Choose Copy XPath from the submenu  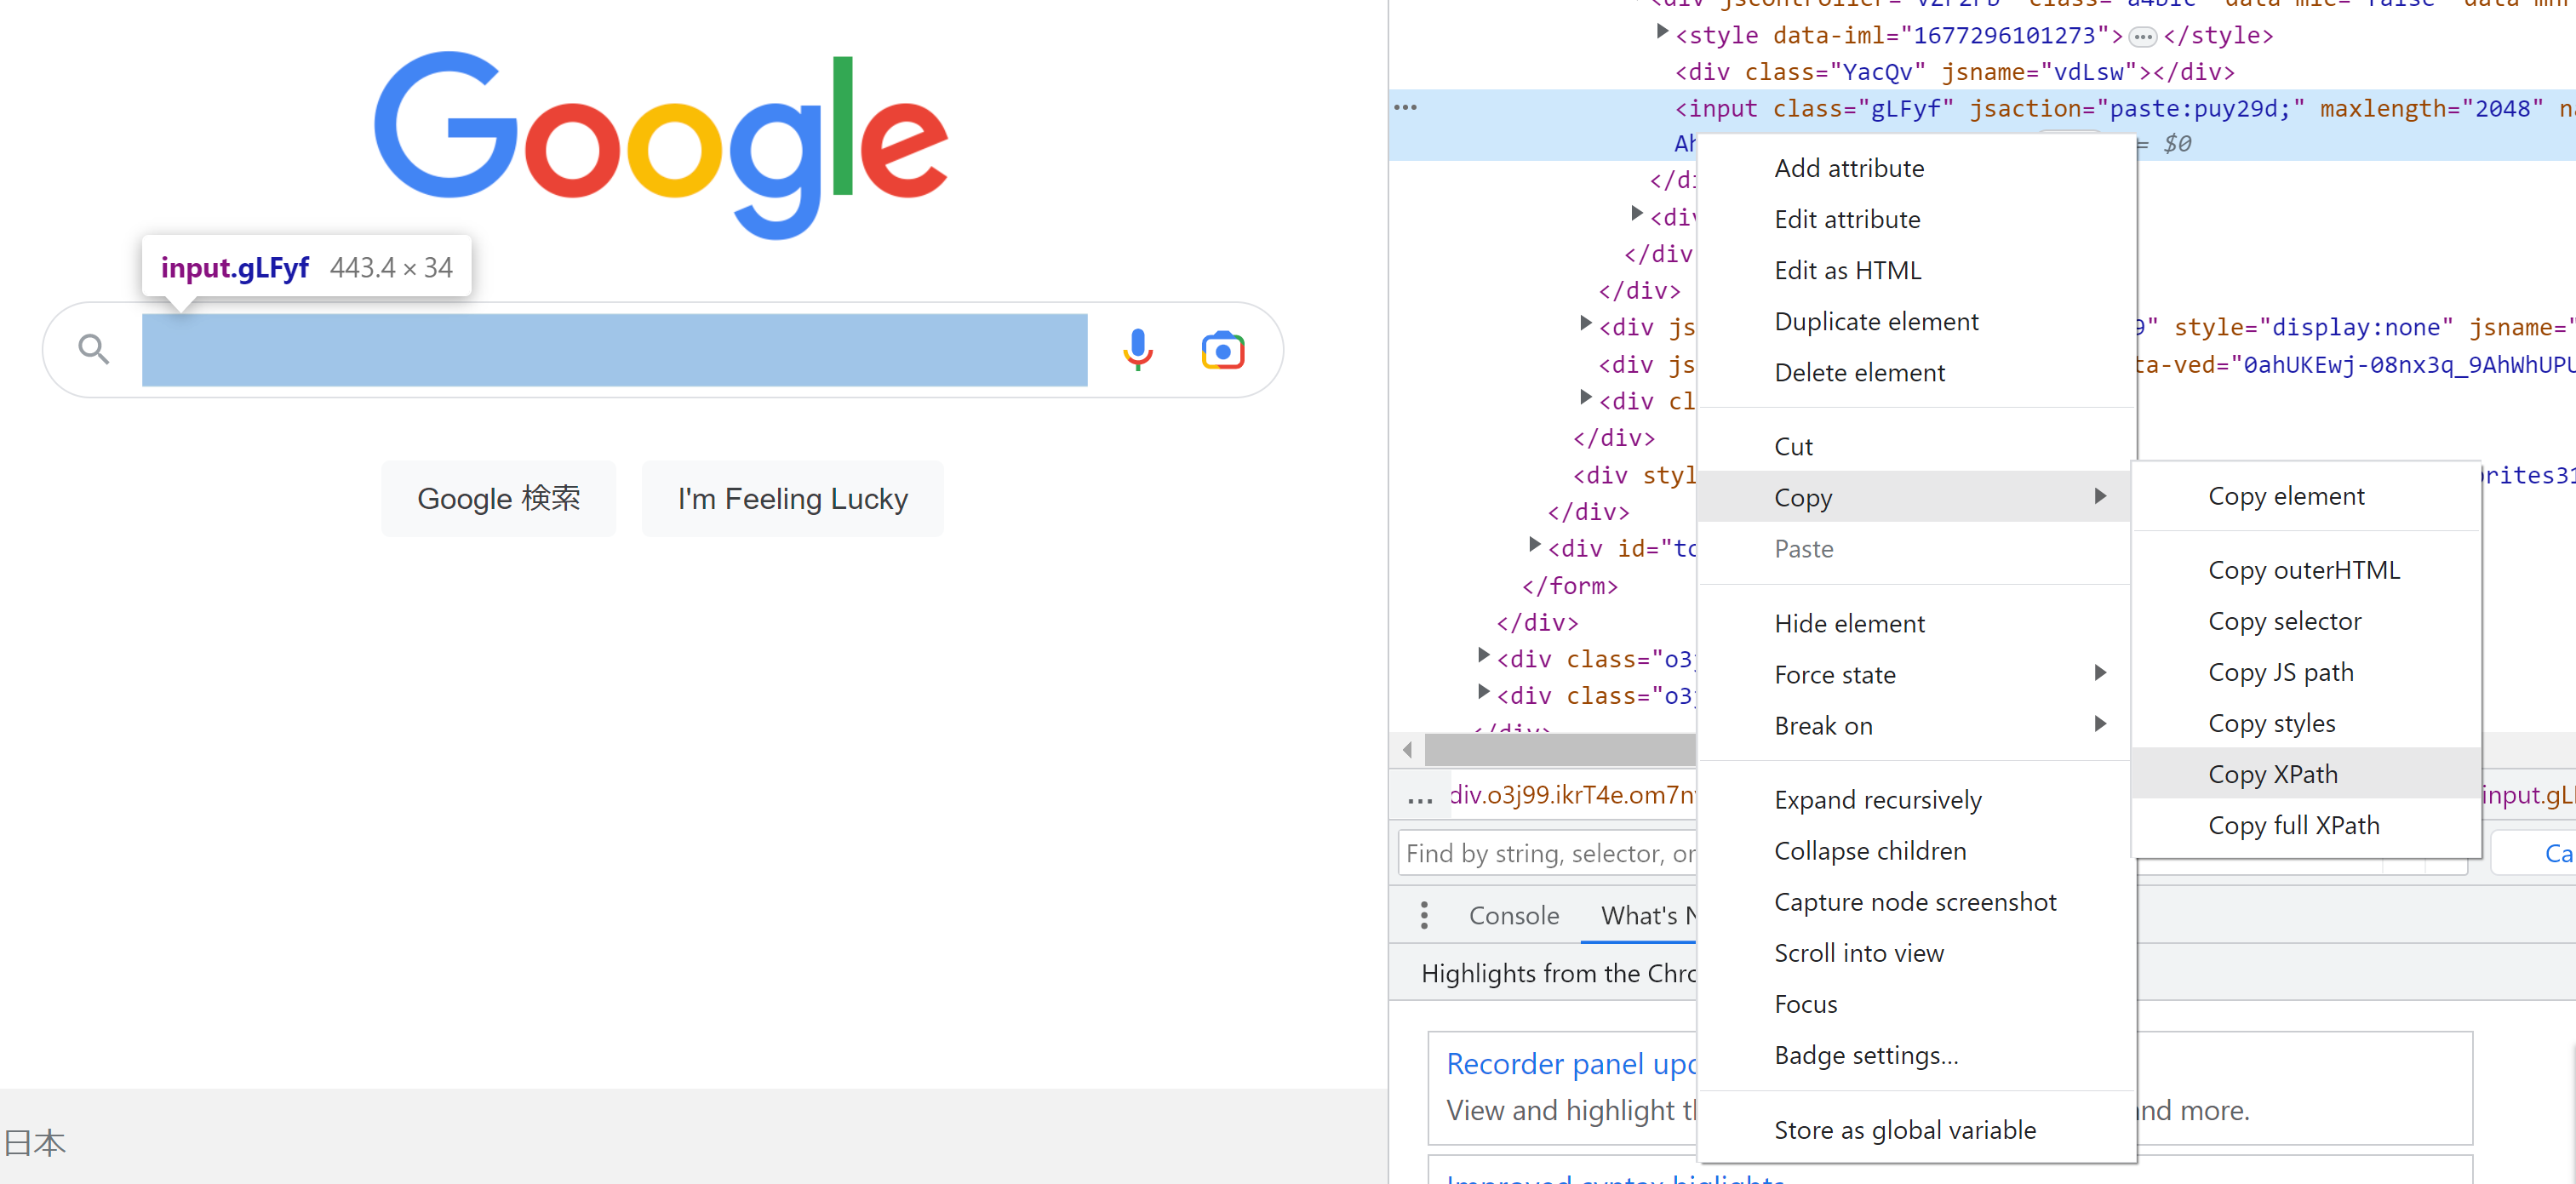(2272, 774)
